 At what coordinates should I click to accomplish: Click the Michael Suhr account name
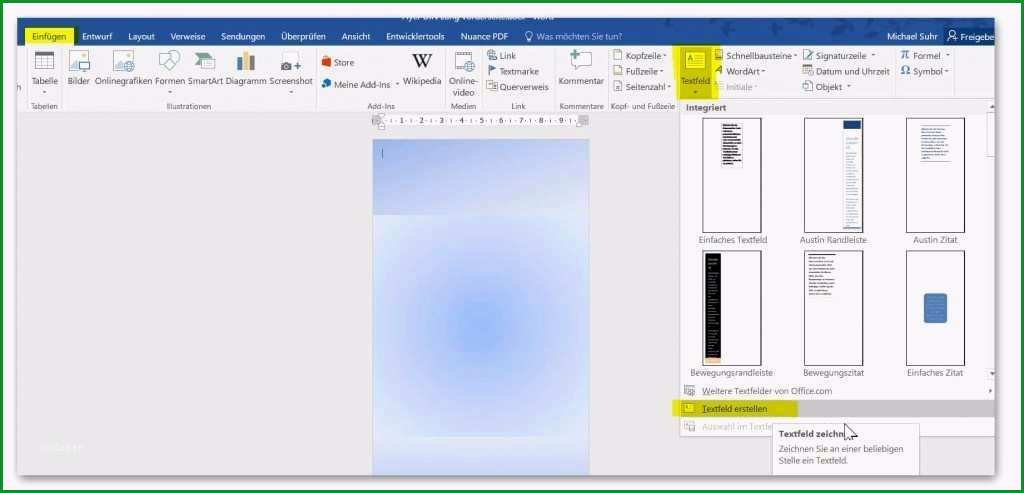click(x=913, y=37)
